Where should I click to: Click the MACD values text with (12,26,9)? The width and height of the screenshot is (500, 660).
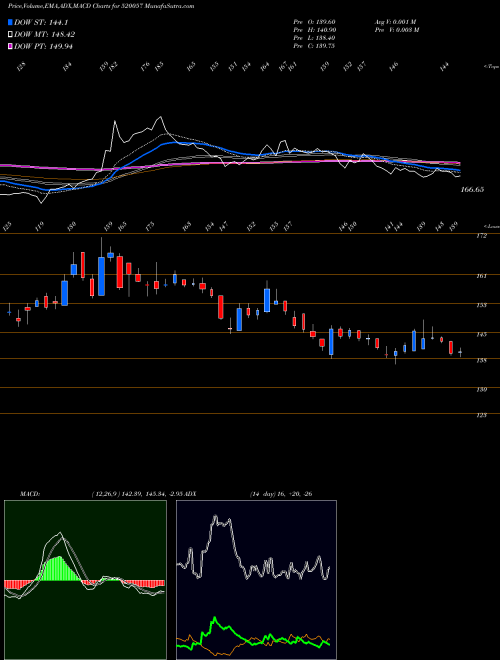coord(139,494)
